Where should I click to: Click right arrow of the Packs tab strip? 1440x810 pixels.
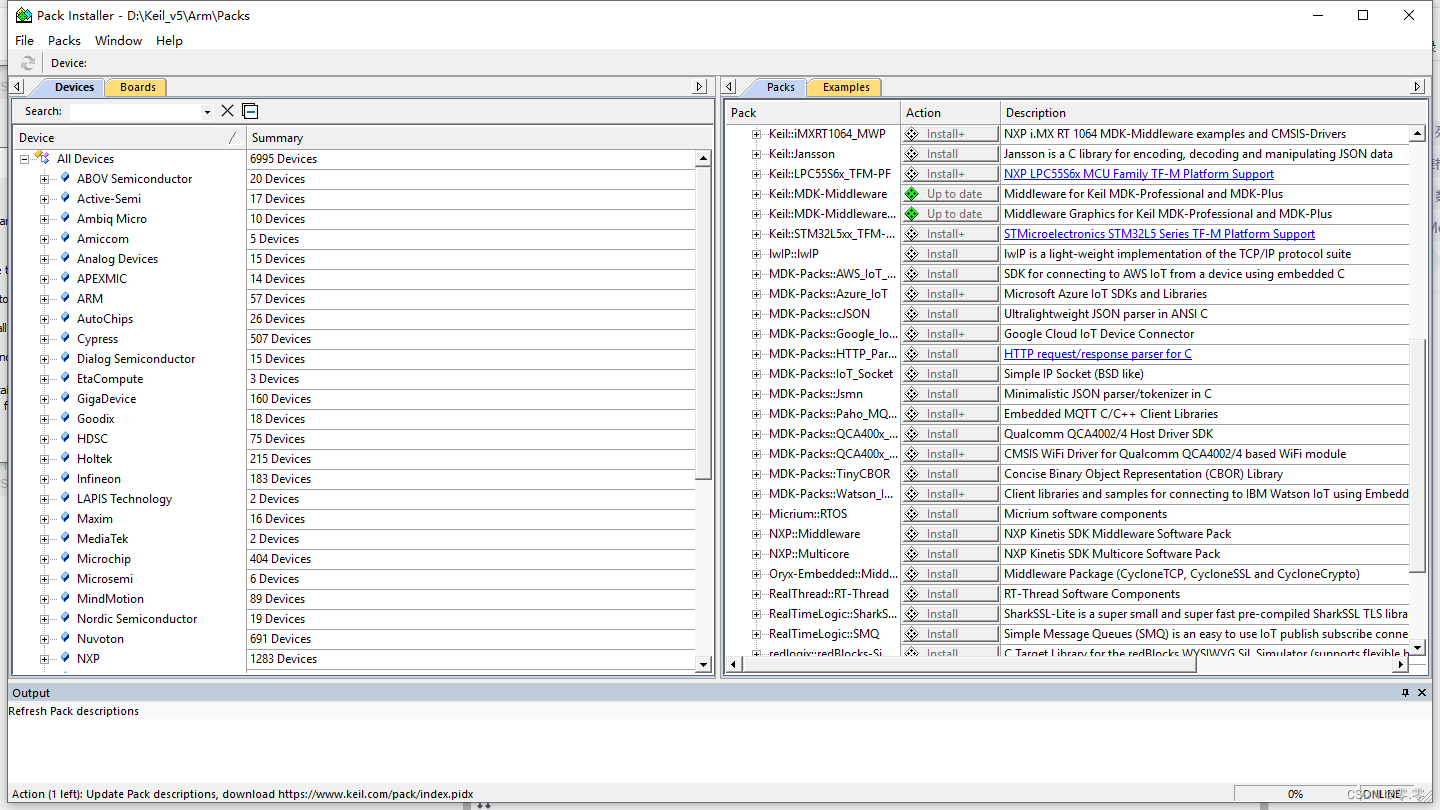1418,87
